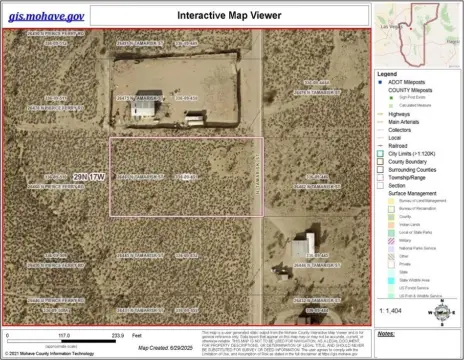
Task: Click the Mohave County Information Technology copyright
Action: [49, 354]
